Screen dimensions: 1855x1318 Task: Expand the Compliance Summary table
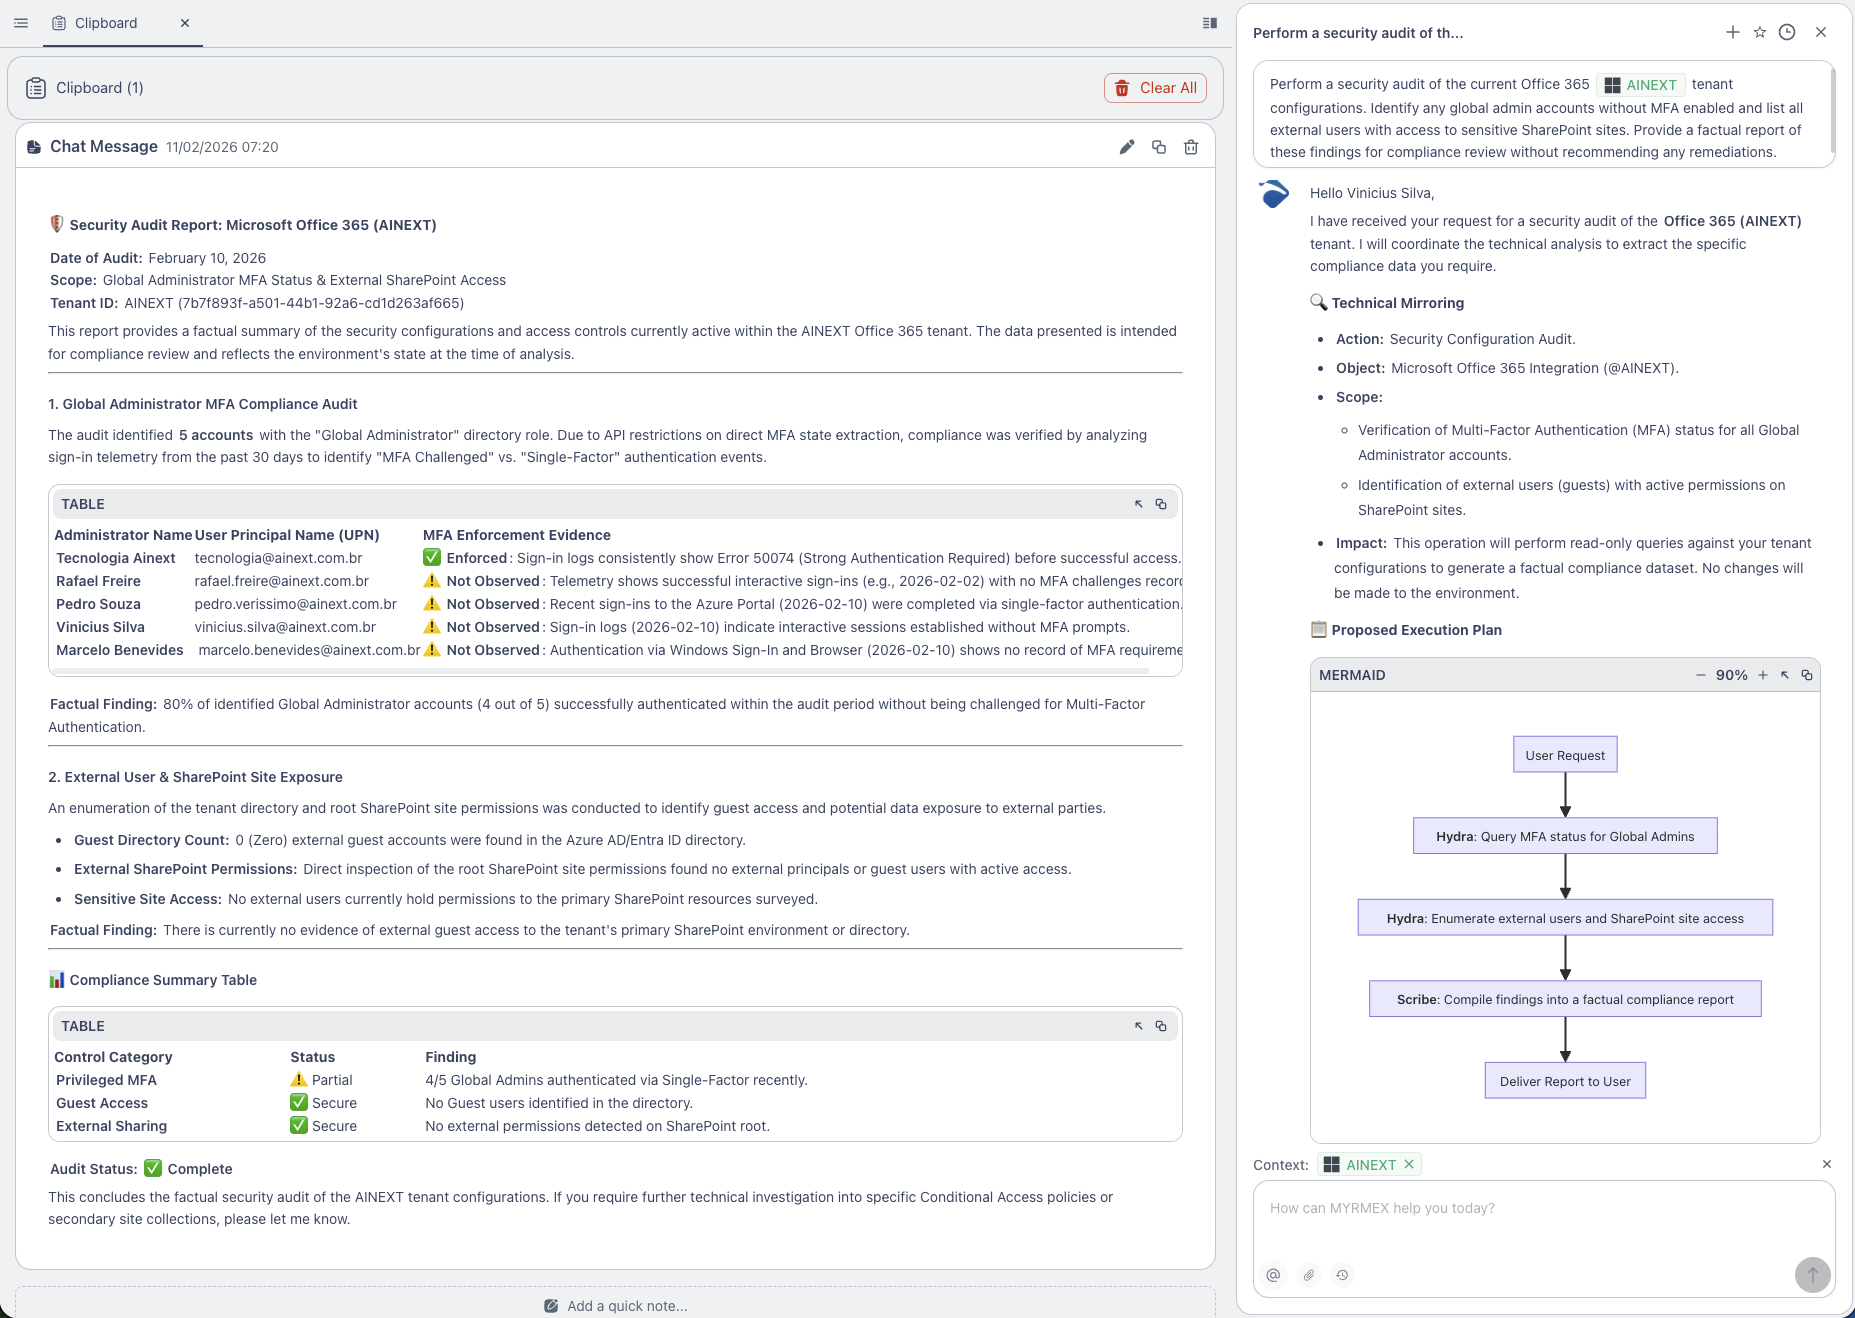pyautogui.click(x=1139, y=1026)
